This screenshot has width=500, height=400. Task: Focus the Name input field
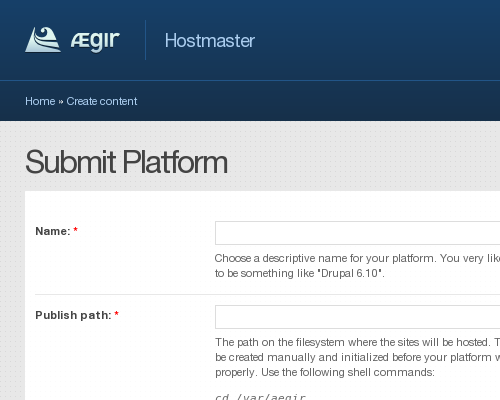click(357, 233)
